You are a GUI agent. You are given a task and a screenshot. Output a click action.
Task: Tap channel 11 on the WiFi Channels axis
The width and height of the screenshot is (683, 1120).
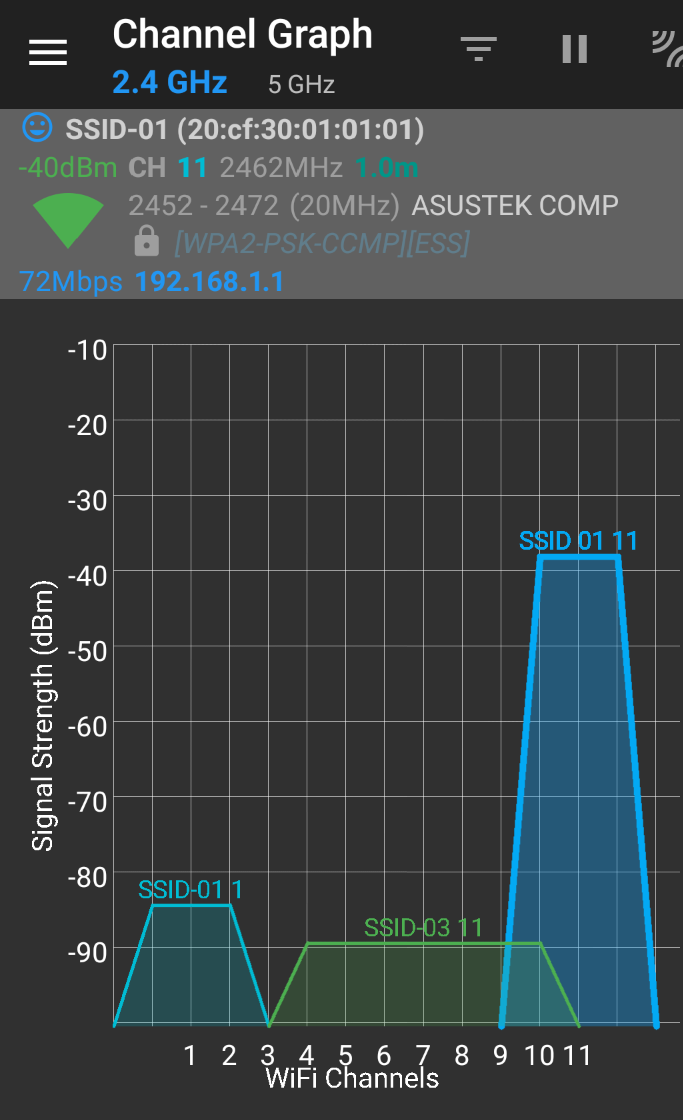point(577,1055)
